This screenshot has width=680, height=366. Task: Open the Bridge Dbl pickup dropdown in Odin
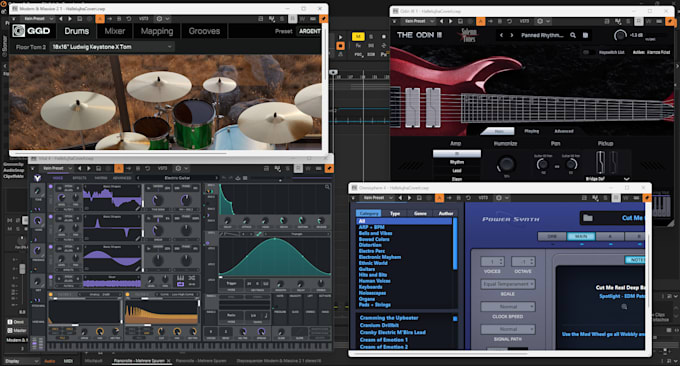607,179
